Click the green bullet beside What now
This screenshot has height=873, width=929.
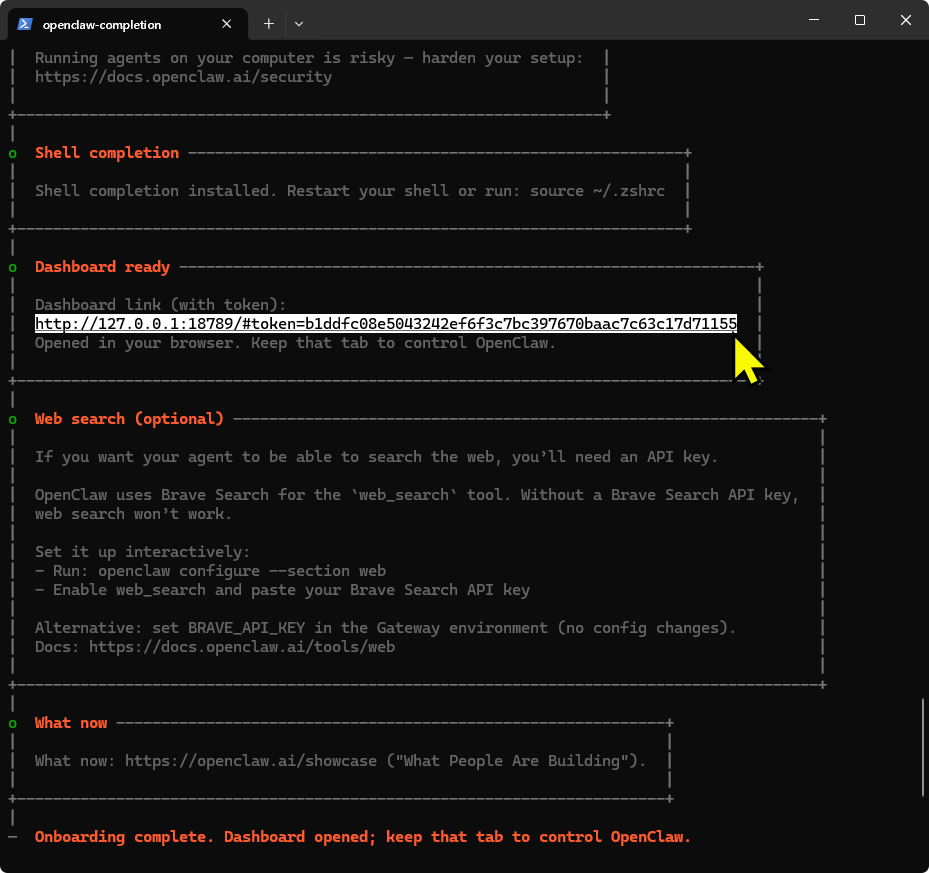(x=12, y=723)
